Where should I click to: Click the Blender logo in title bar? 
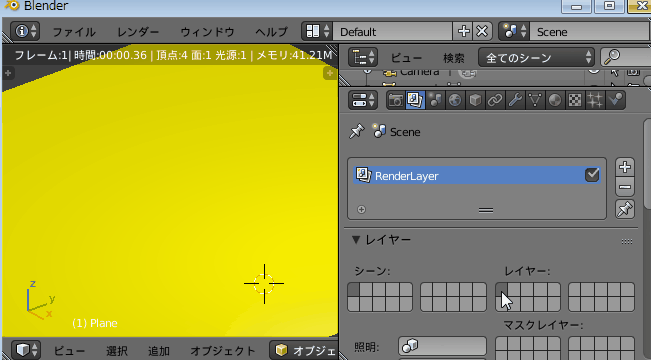(x=12, y=5)
